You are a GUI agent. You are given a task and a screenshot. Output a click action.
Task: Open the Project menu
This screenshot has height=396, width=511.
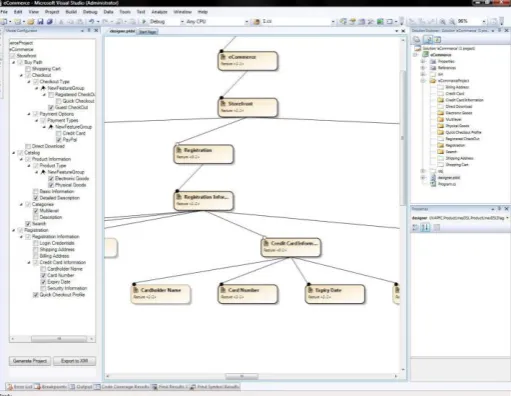tap(52, 12)
